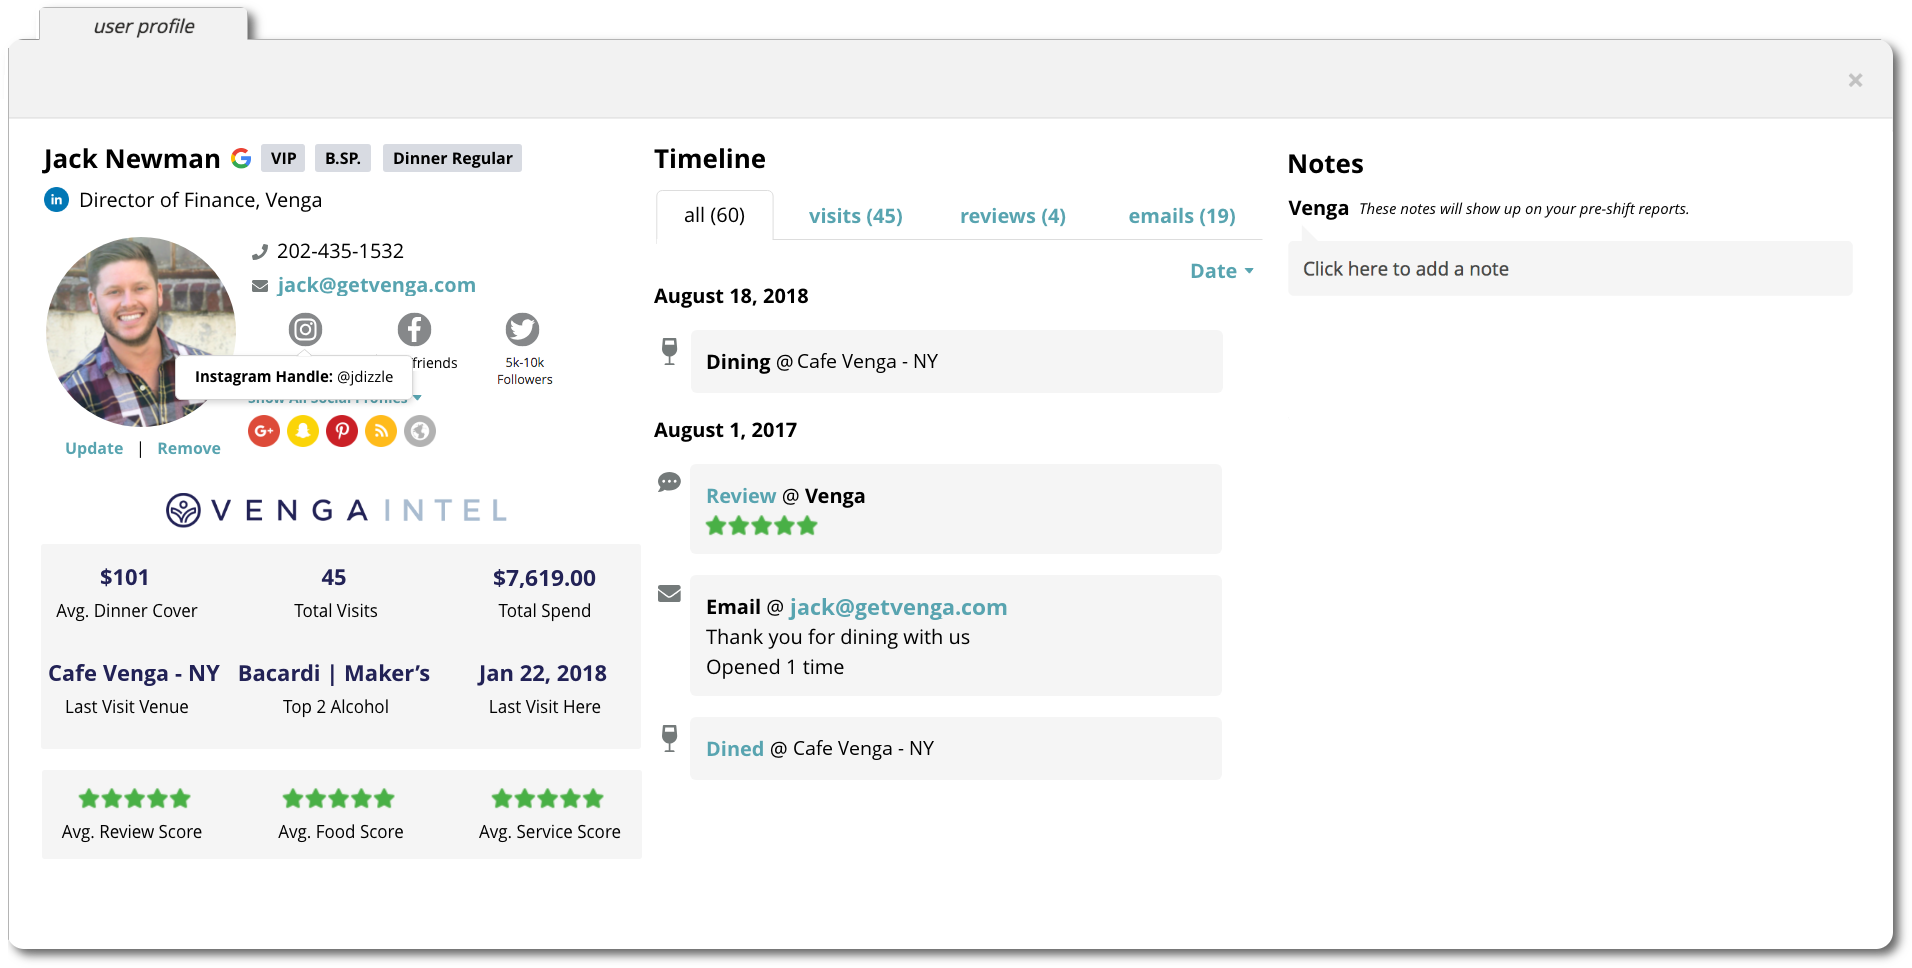The height and width of the screenshot is (968, 1912).
Task: Switch to the visits (45) tab
Action: tap(855, 216)
